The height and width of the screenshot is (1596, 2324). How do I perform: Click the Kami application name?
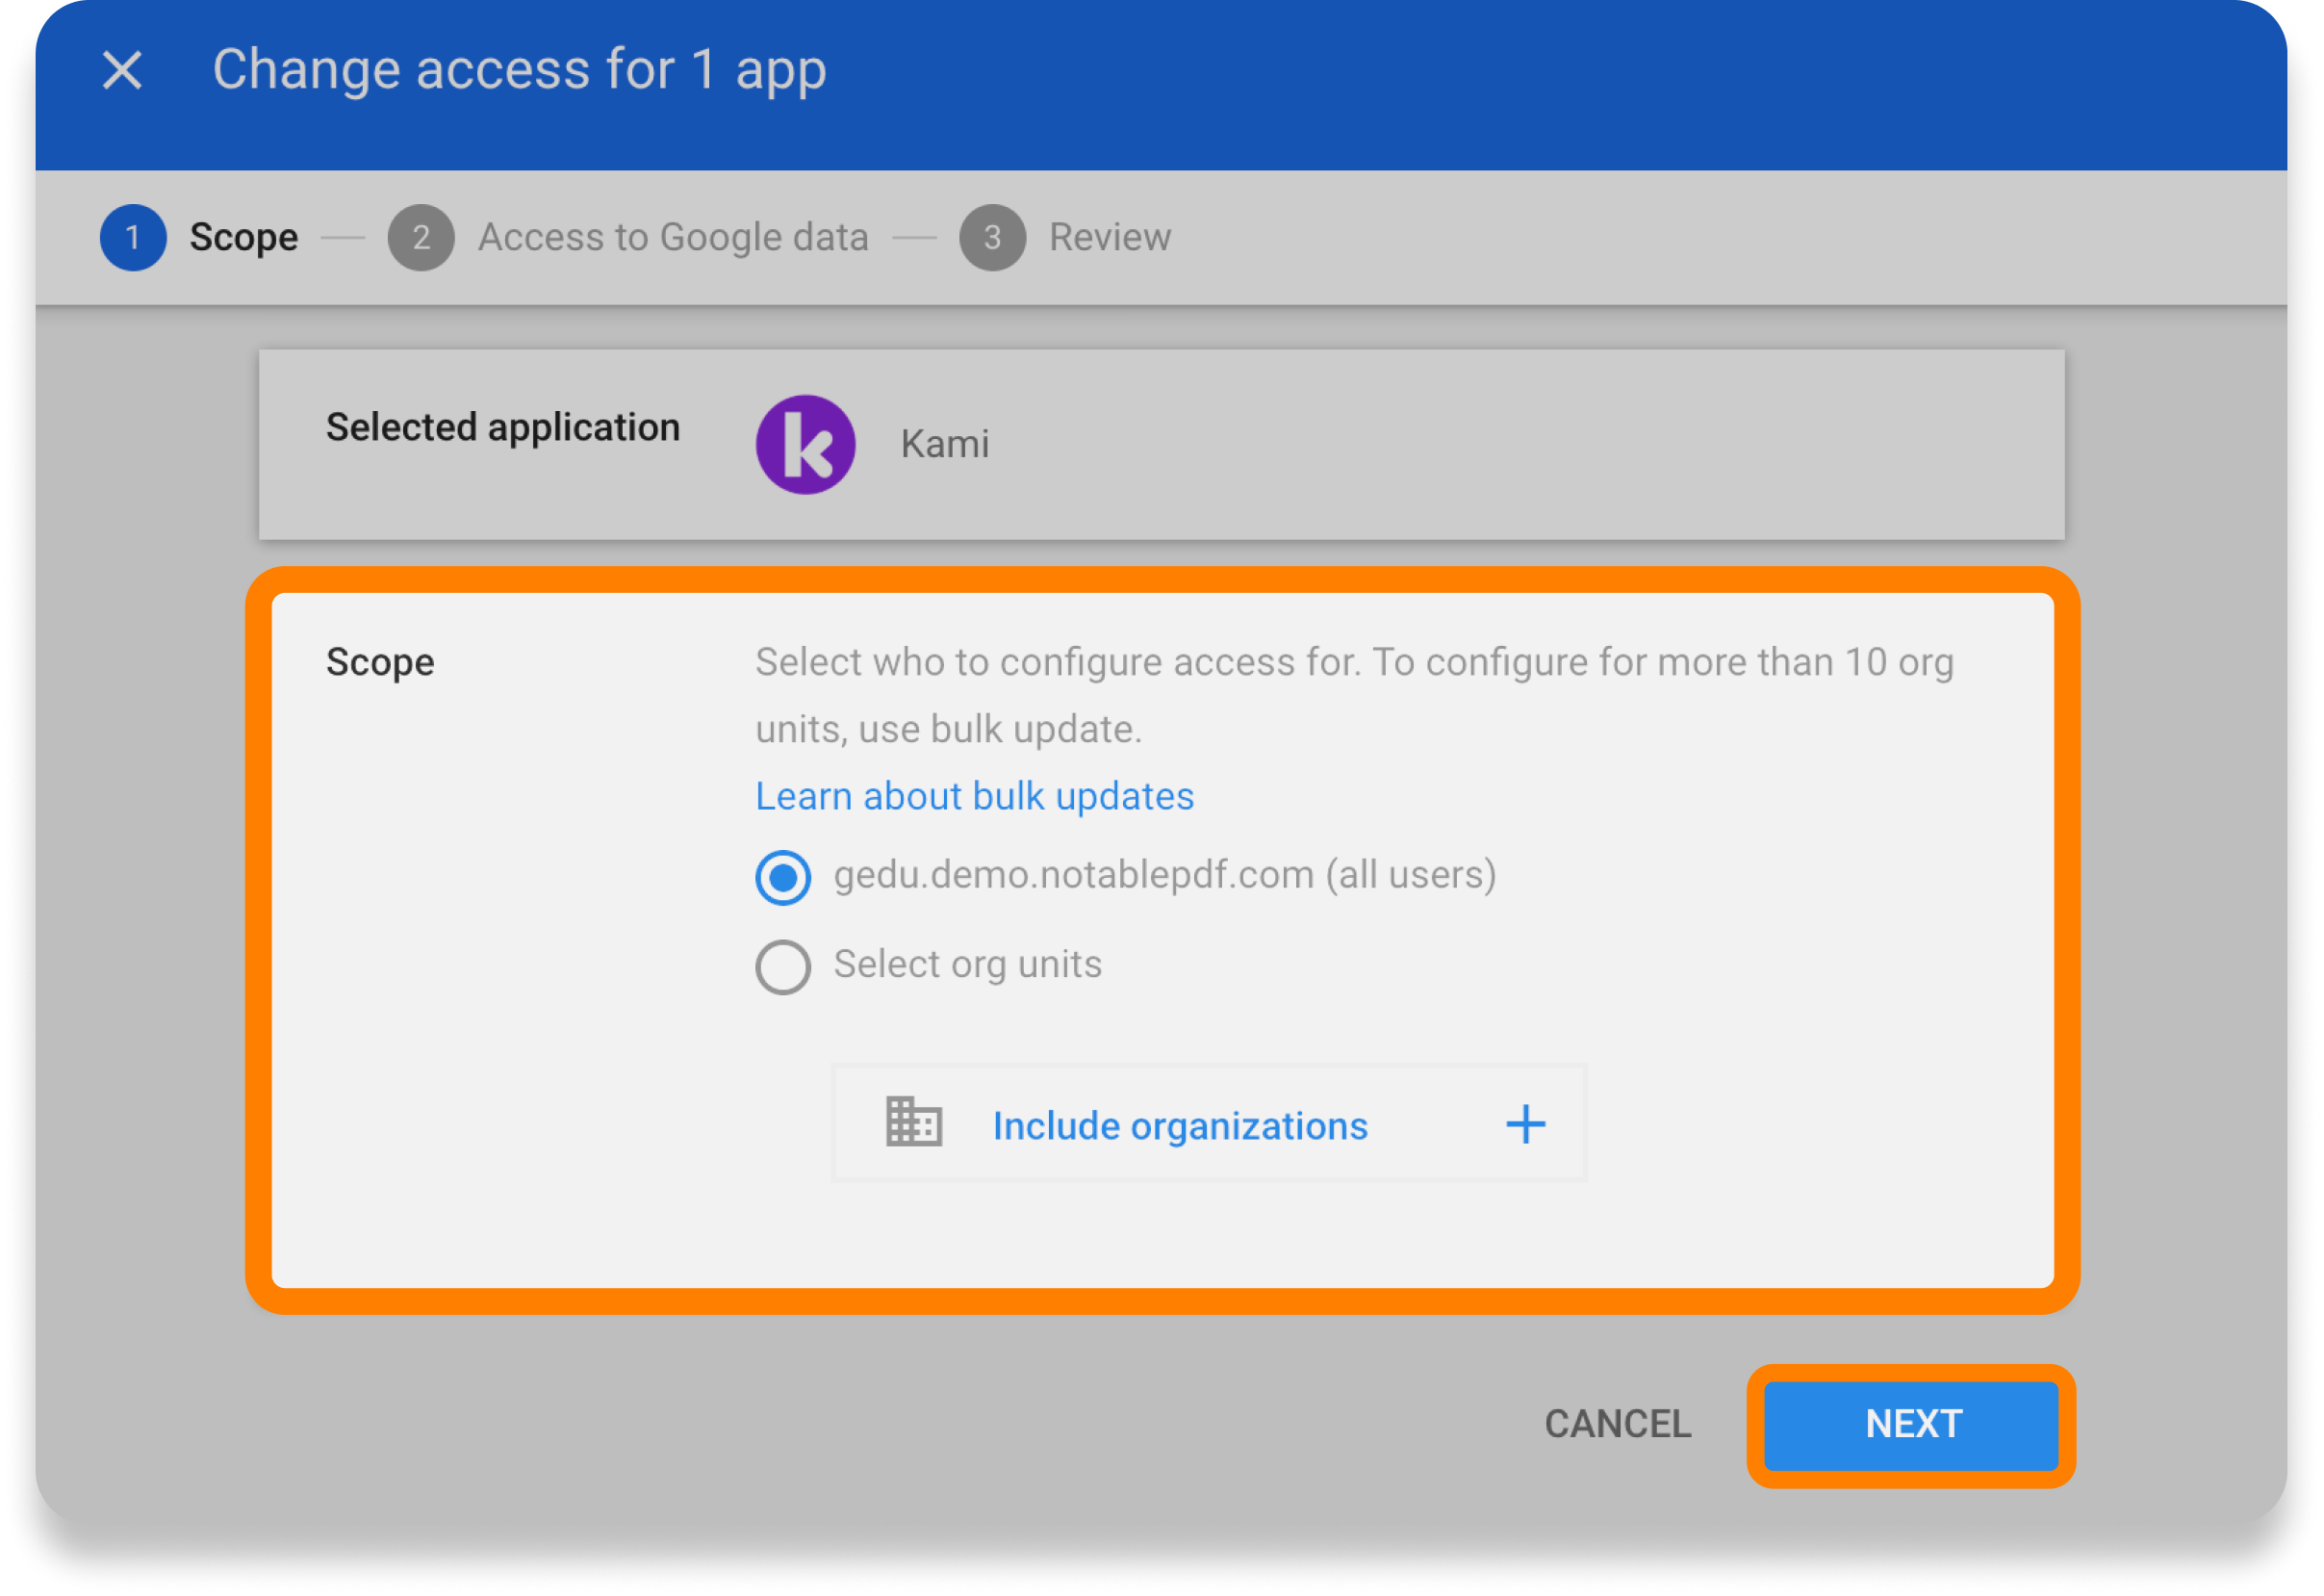pos(944,444)
